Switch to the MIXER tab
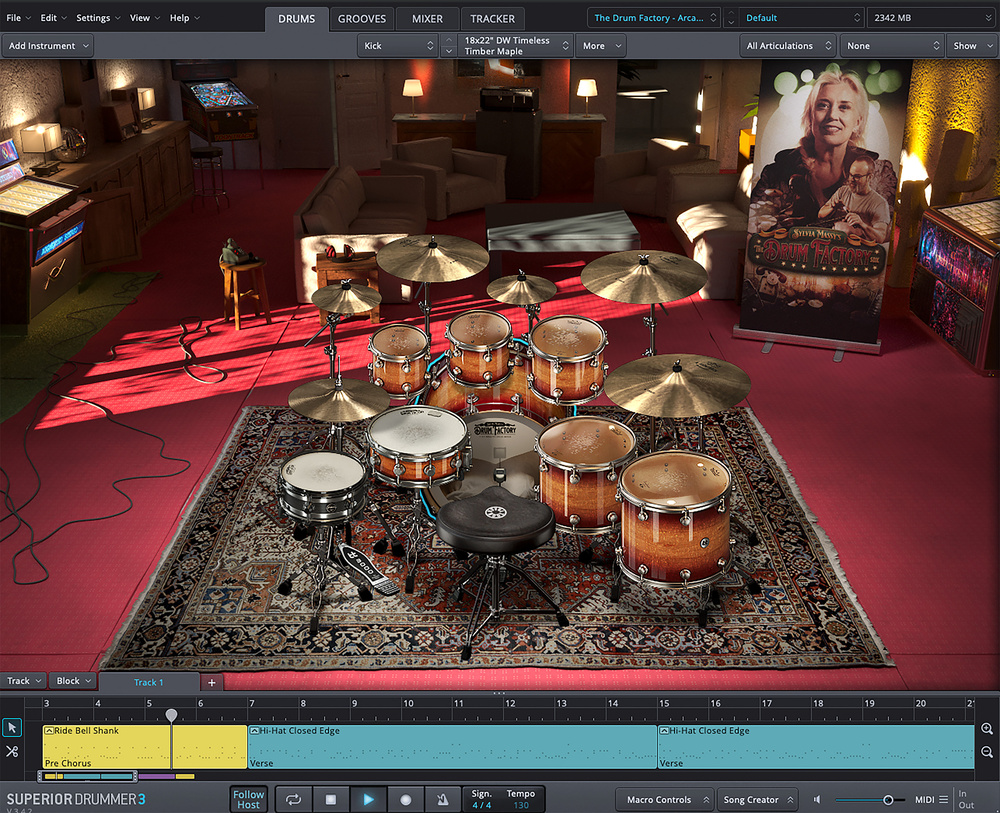The height and width of the screenshot is (813, 1000). [x=427, y=18]
